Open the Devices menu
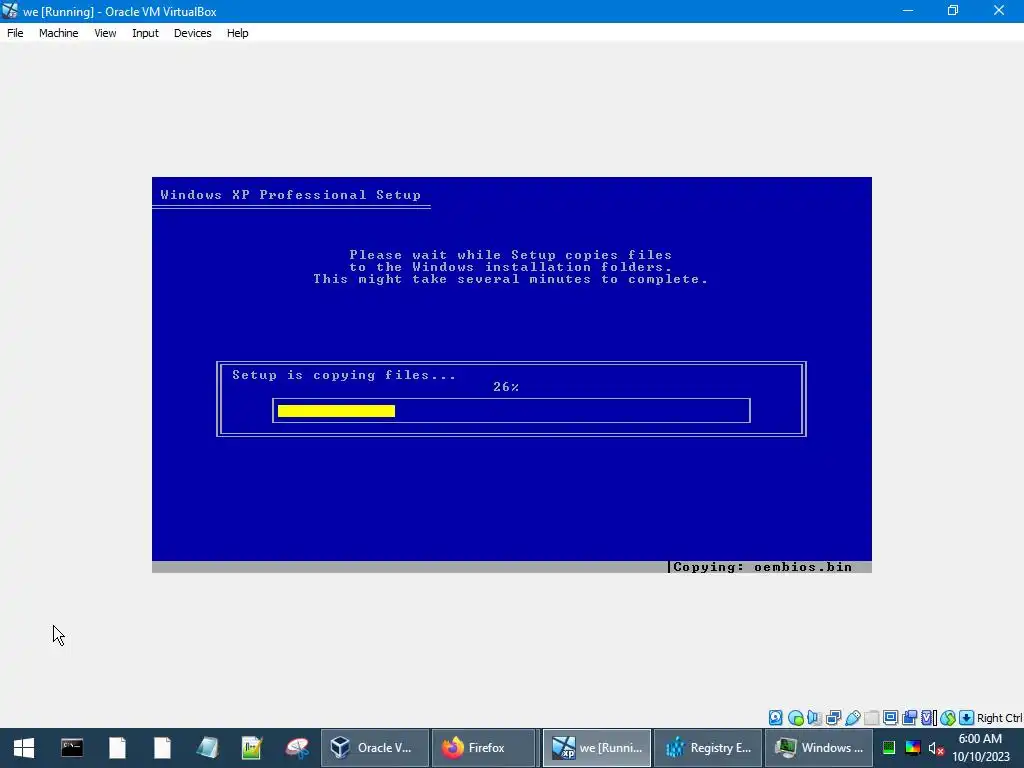1024x768 pixels. (x=192, y=33)
